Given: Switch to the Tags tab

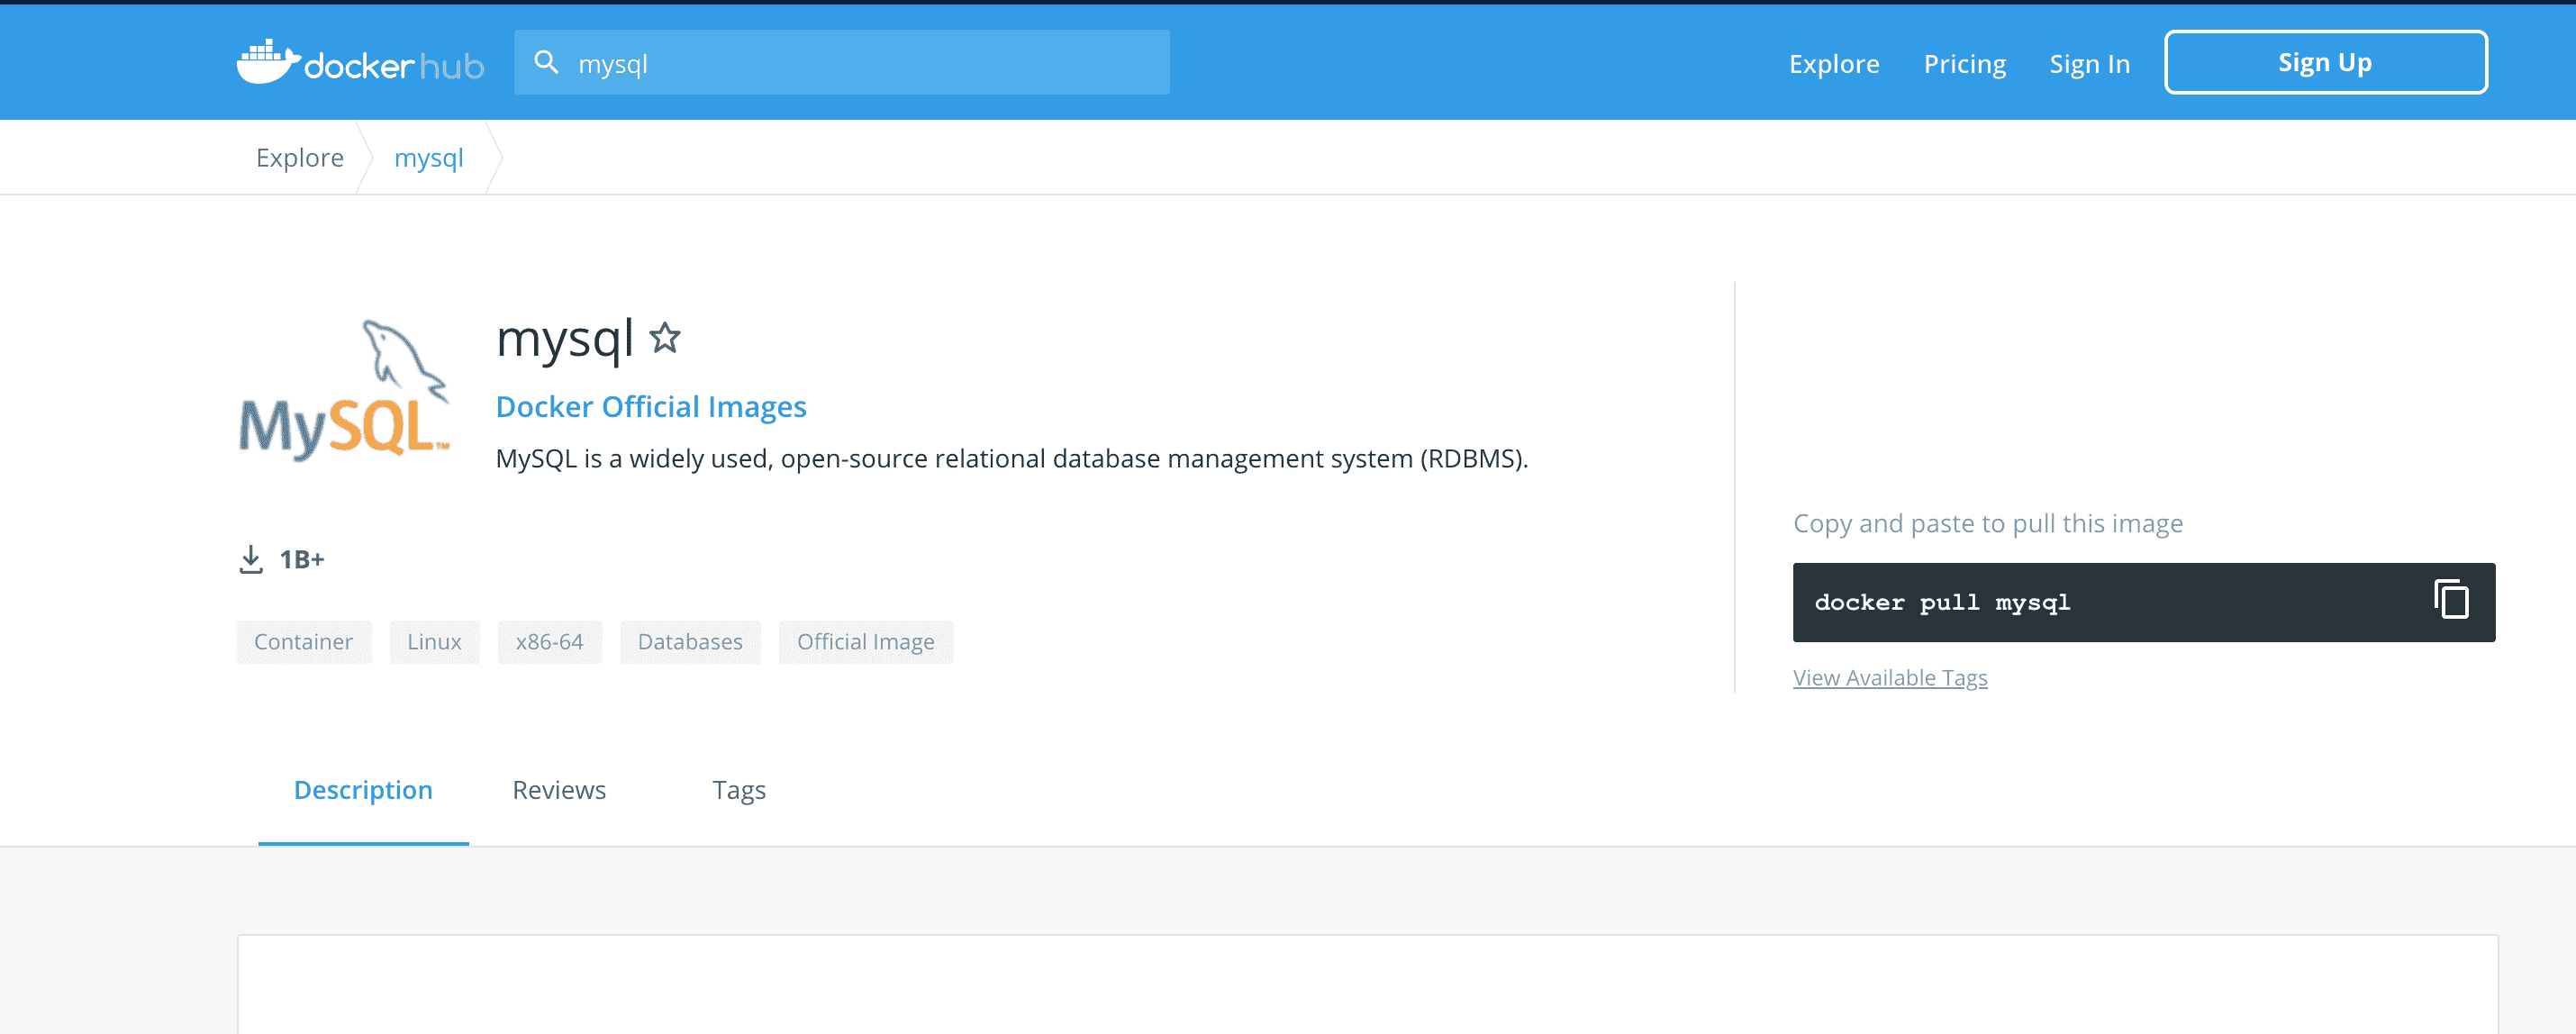Looking at the screenshot, I should click(x=738, y=789).
